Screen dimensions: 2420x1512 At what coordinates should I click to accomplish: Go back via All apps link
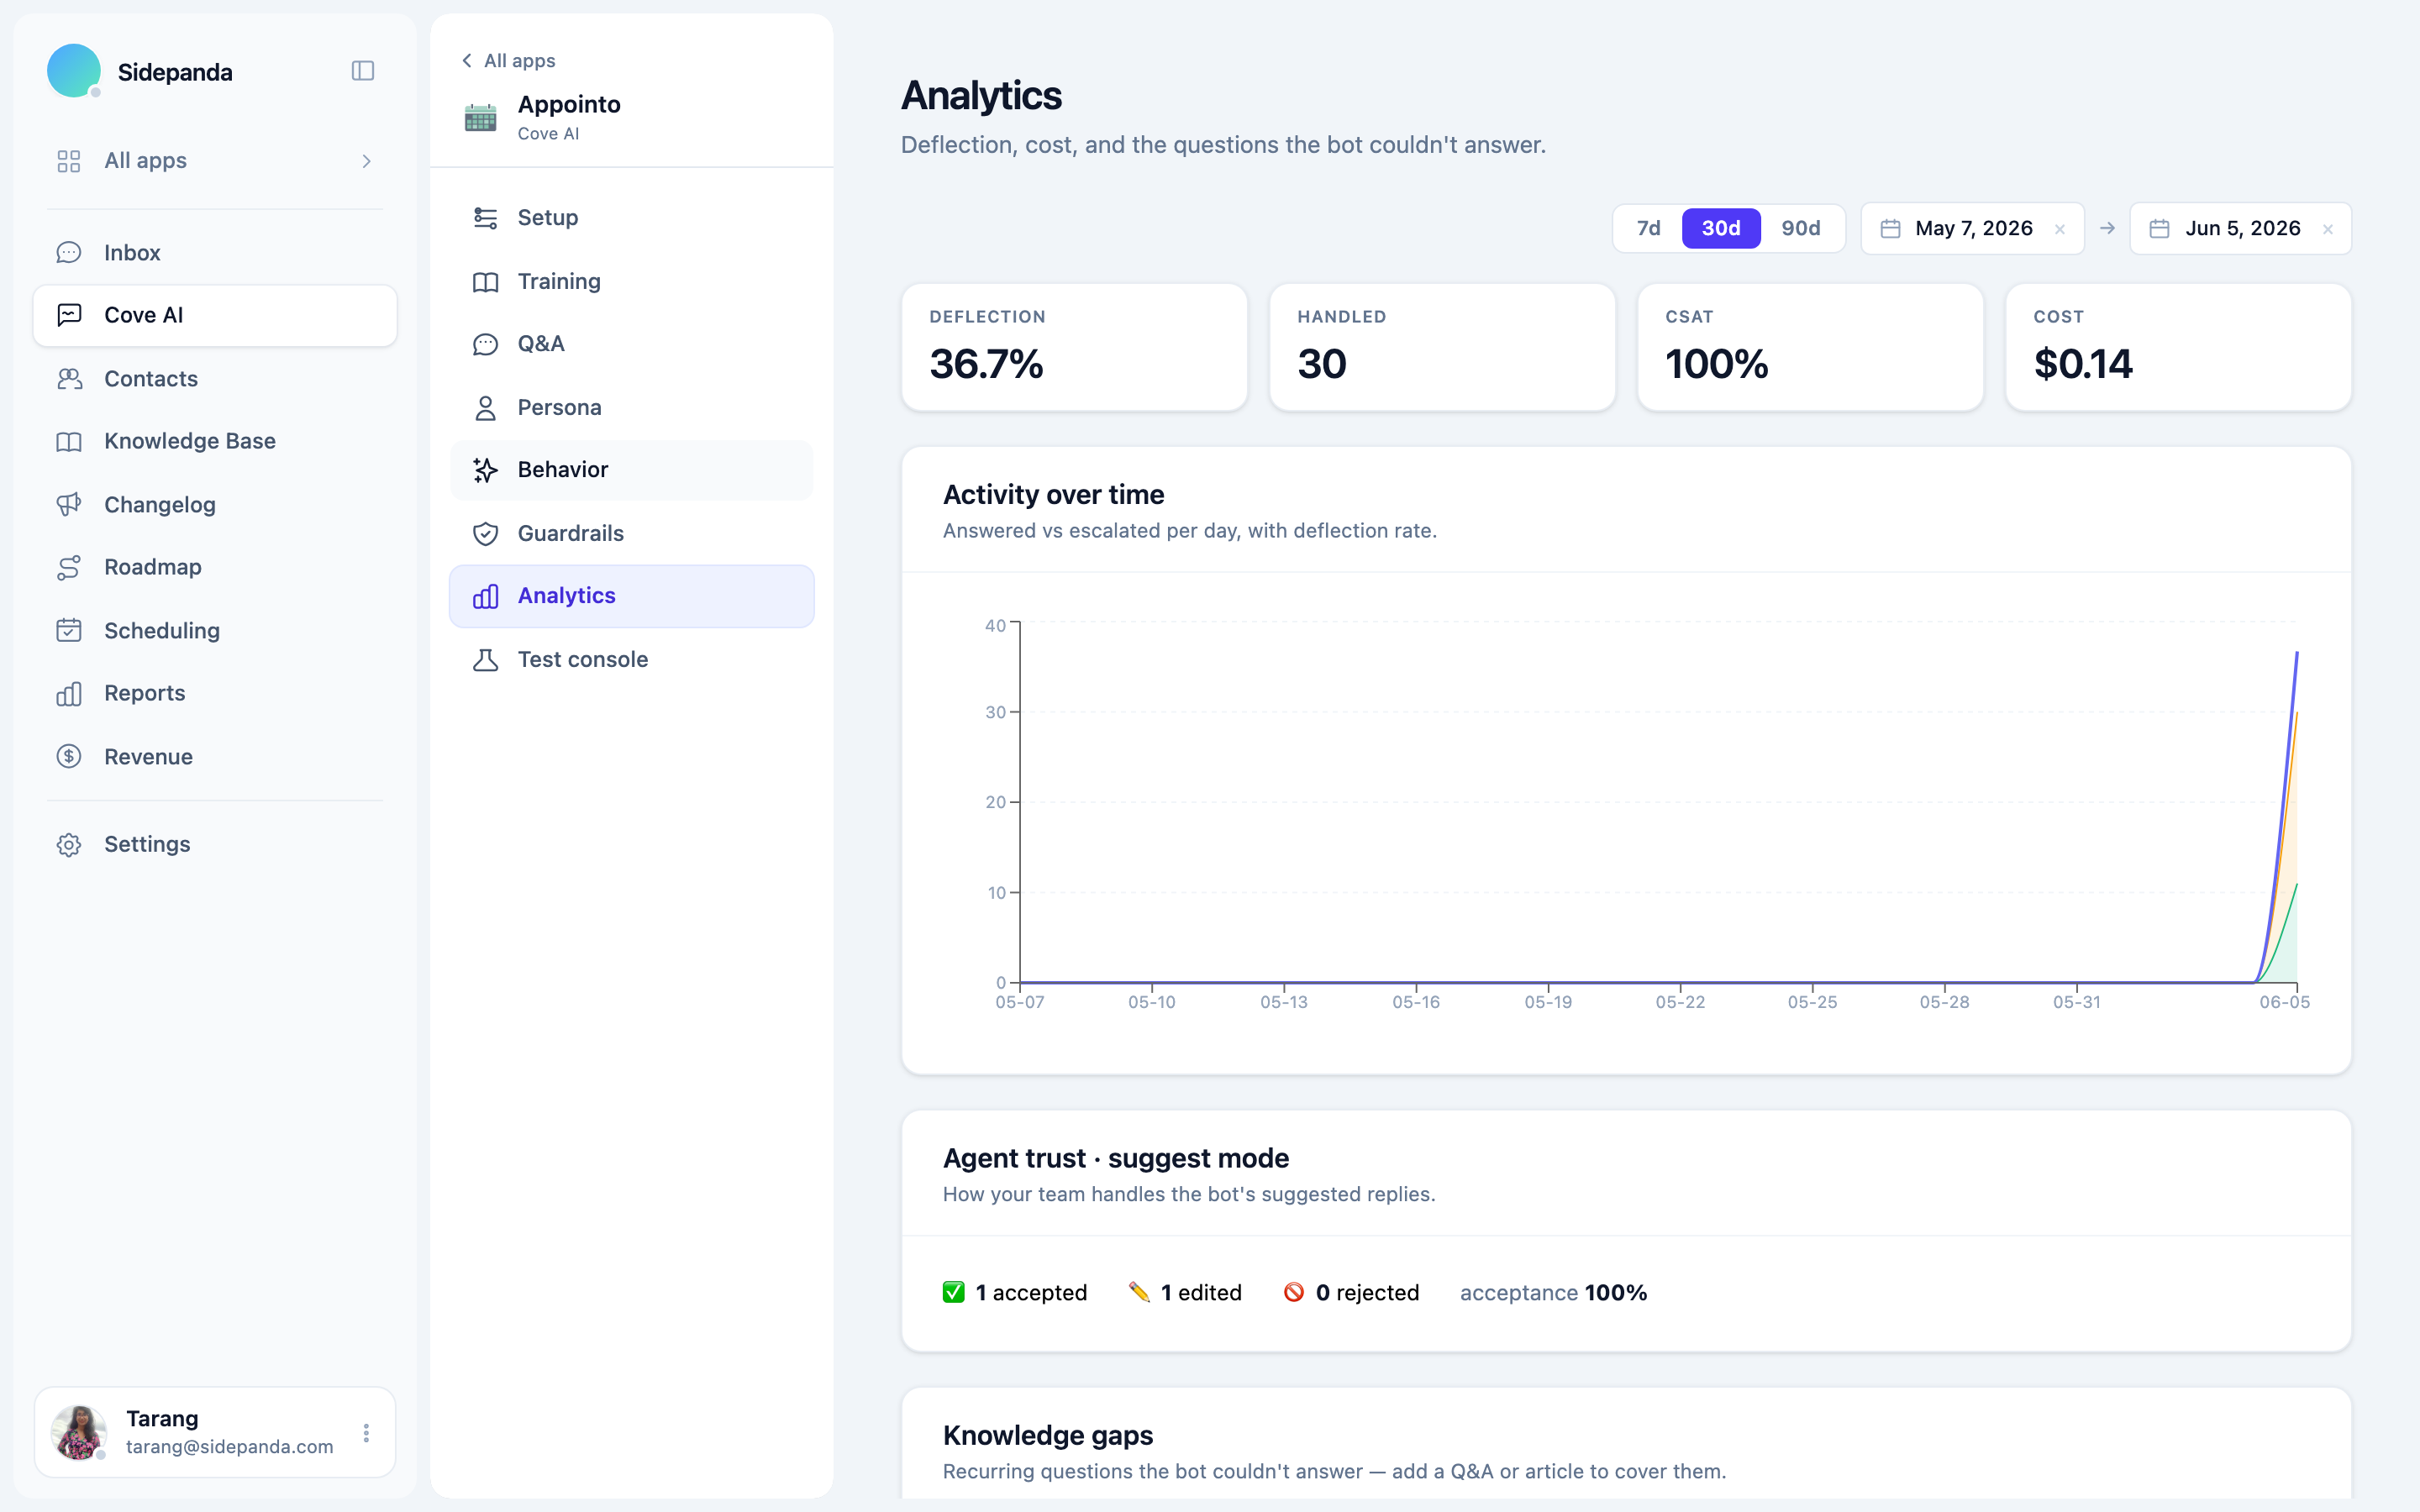tap(508, 61)
